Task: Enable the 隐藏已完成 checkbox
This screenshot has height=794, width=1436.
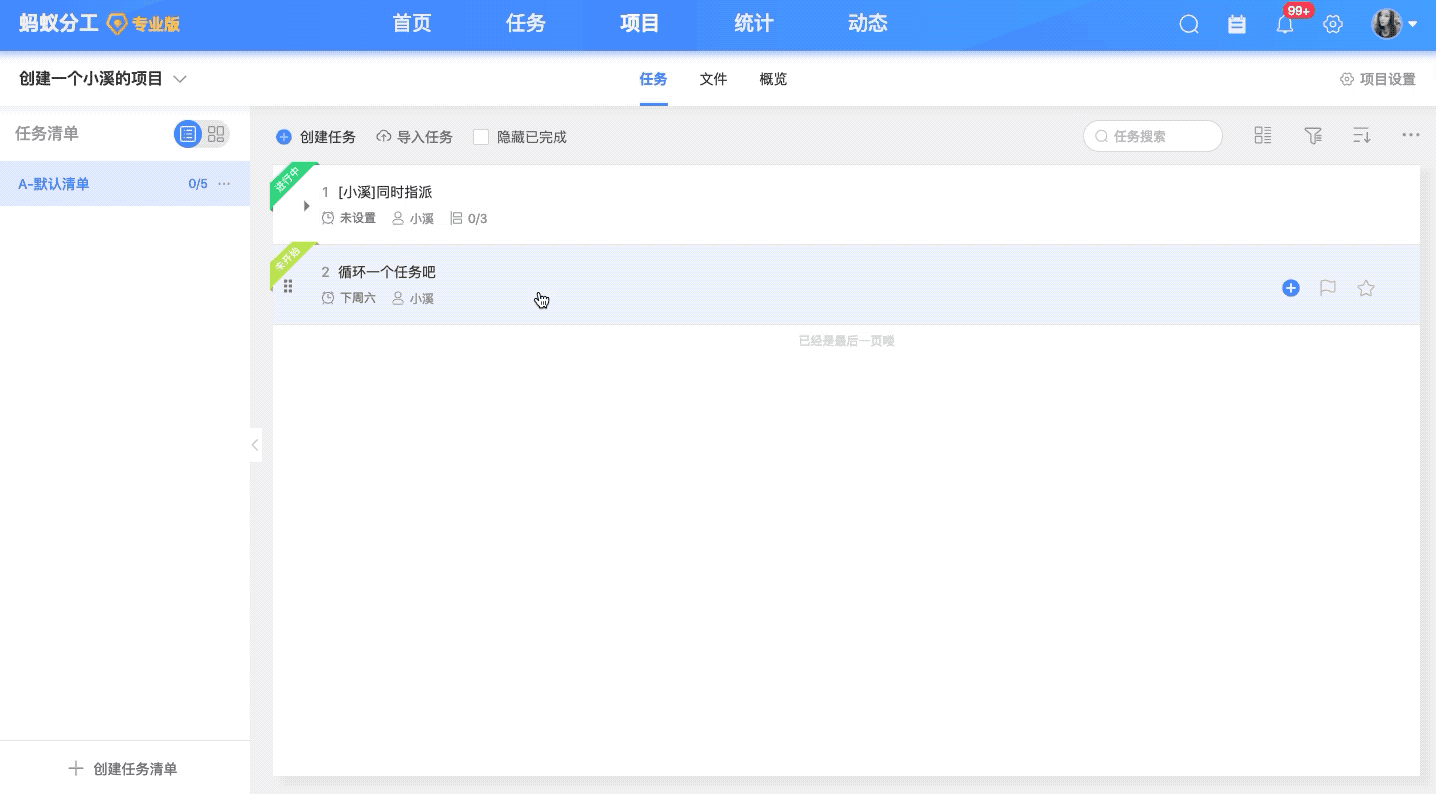Action: 481,137
